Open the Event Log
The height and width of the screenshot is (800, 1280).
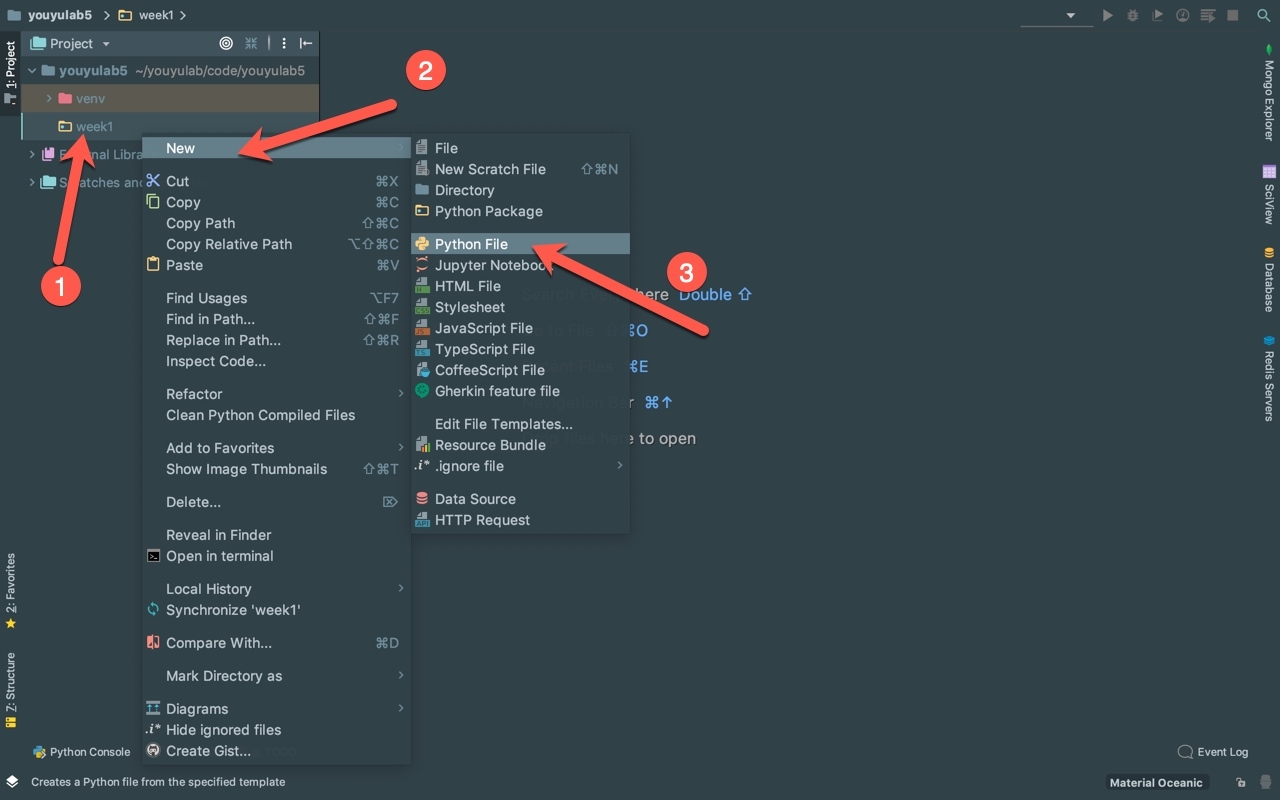pos(1213,752)
